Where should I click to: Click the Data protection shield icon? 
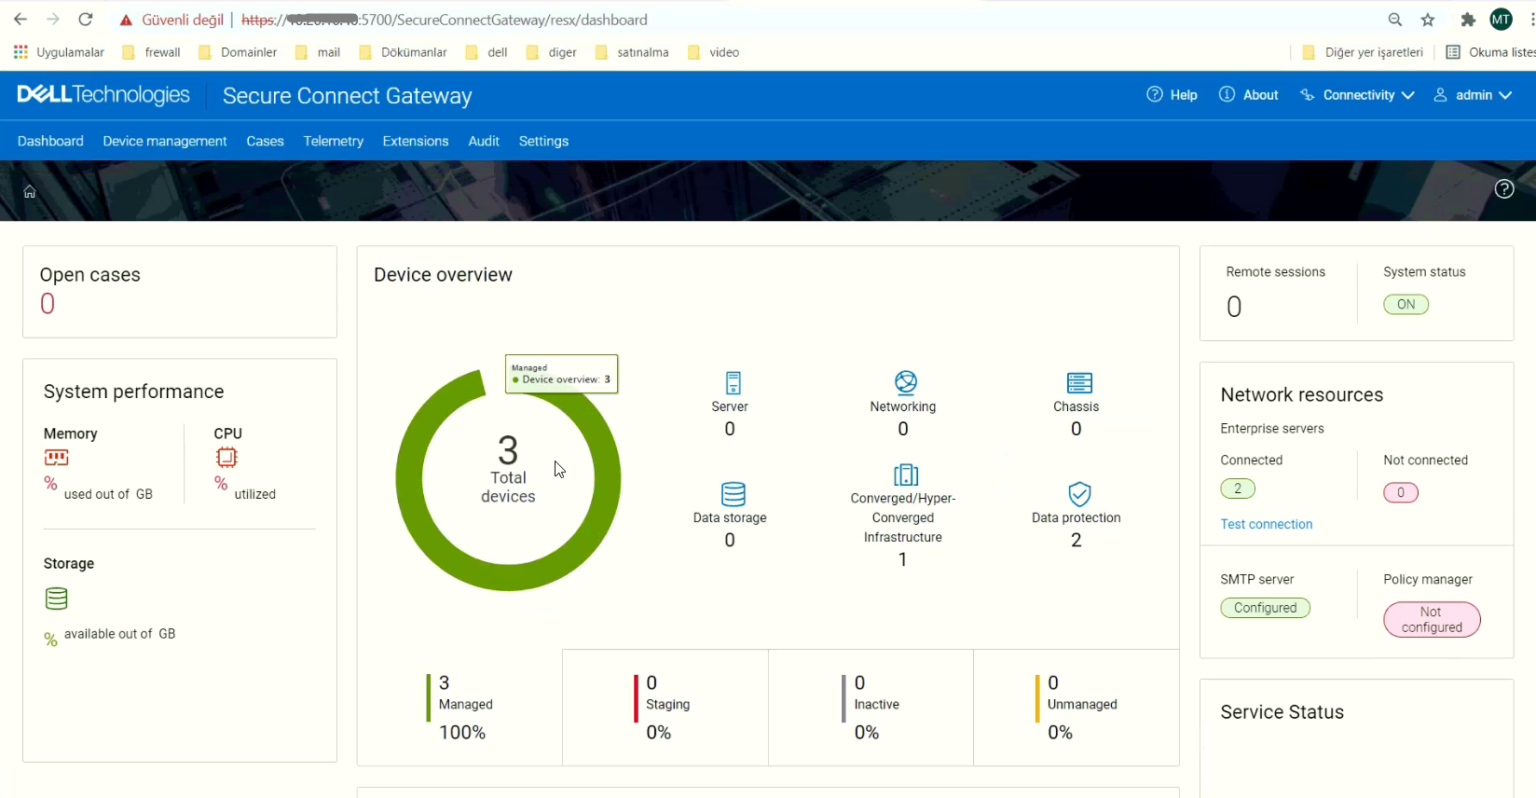tap(1076, 494)
